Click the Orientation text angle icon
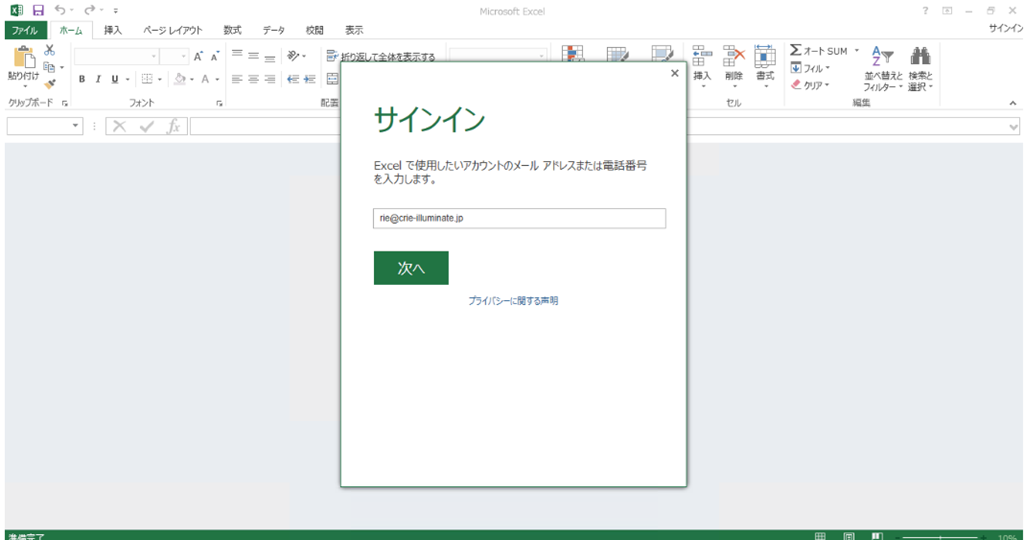Screen dimensions: 1024x540 (x=293, y=56)
